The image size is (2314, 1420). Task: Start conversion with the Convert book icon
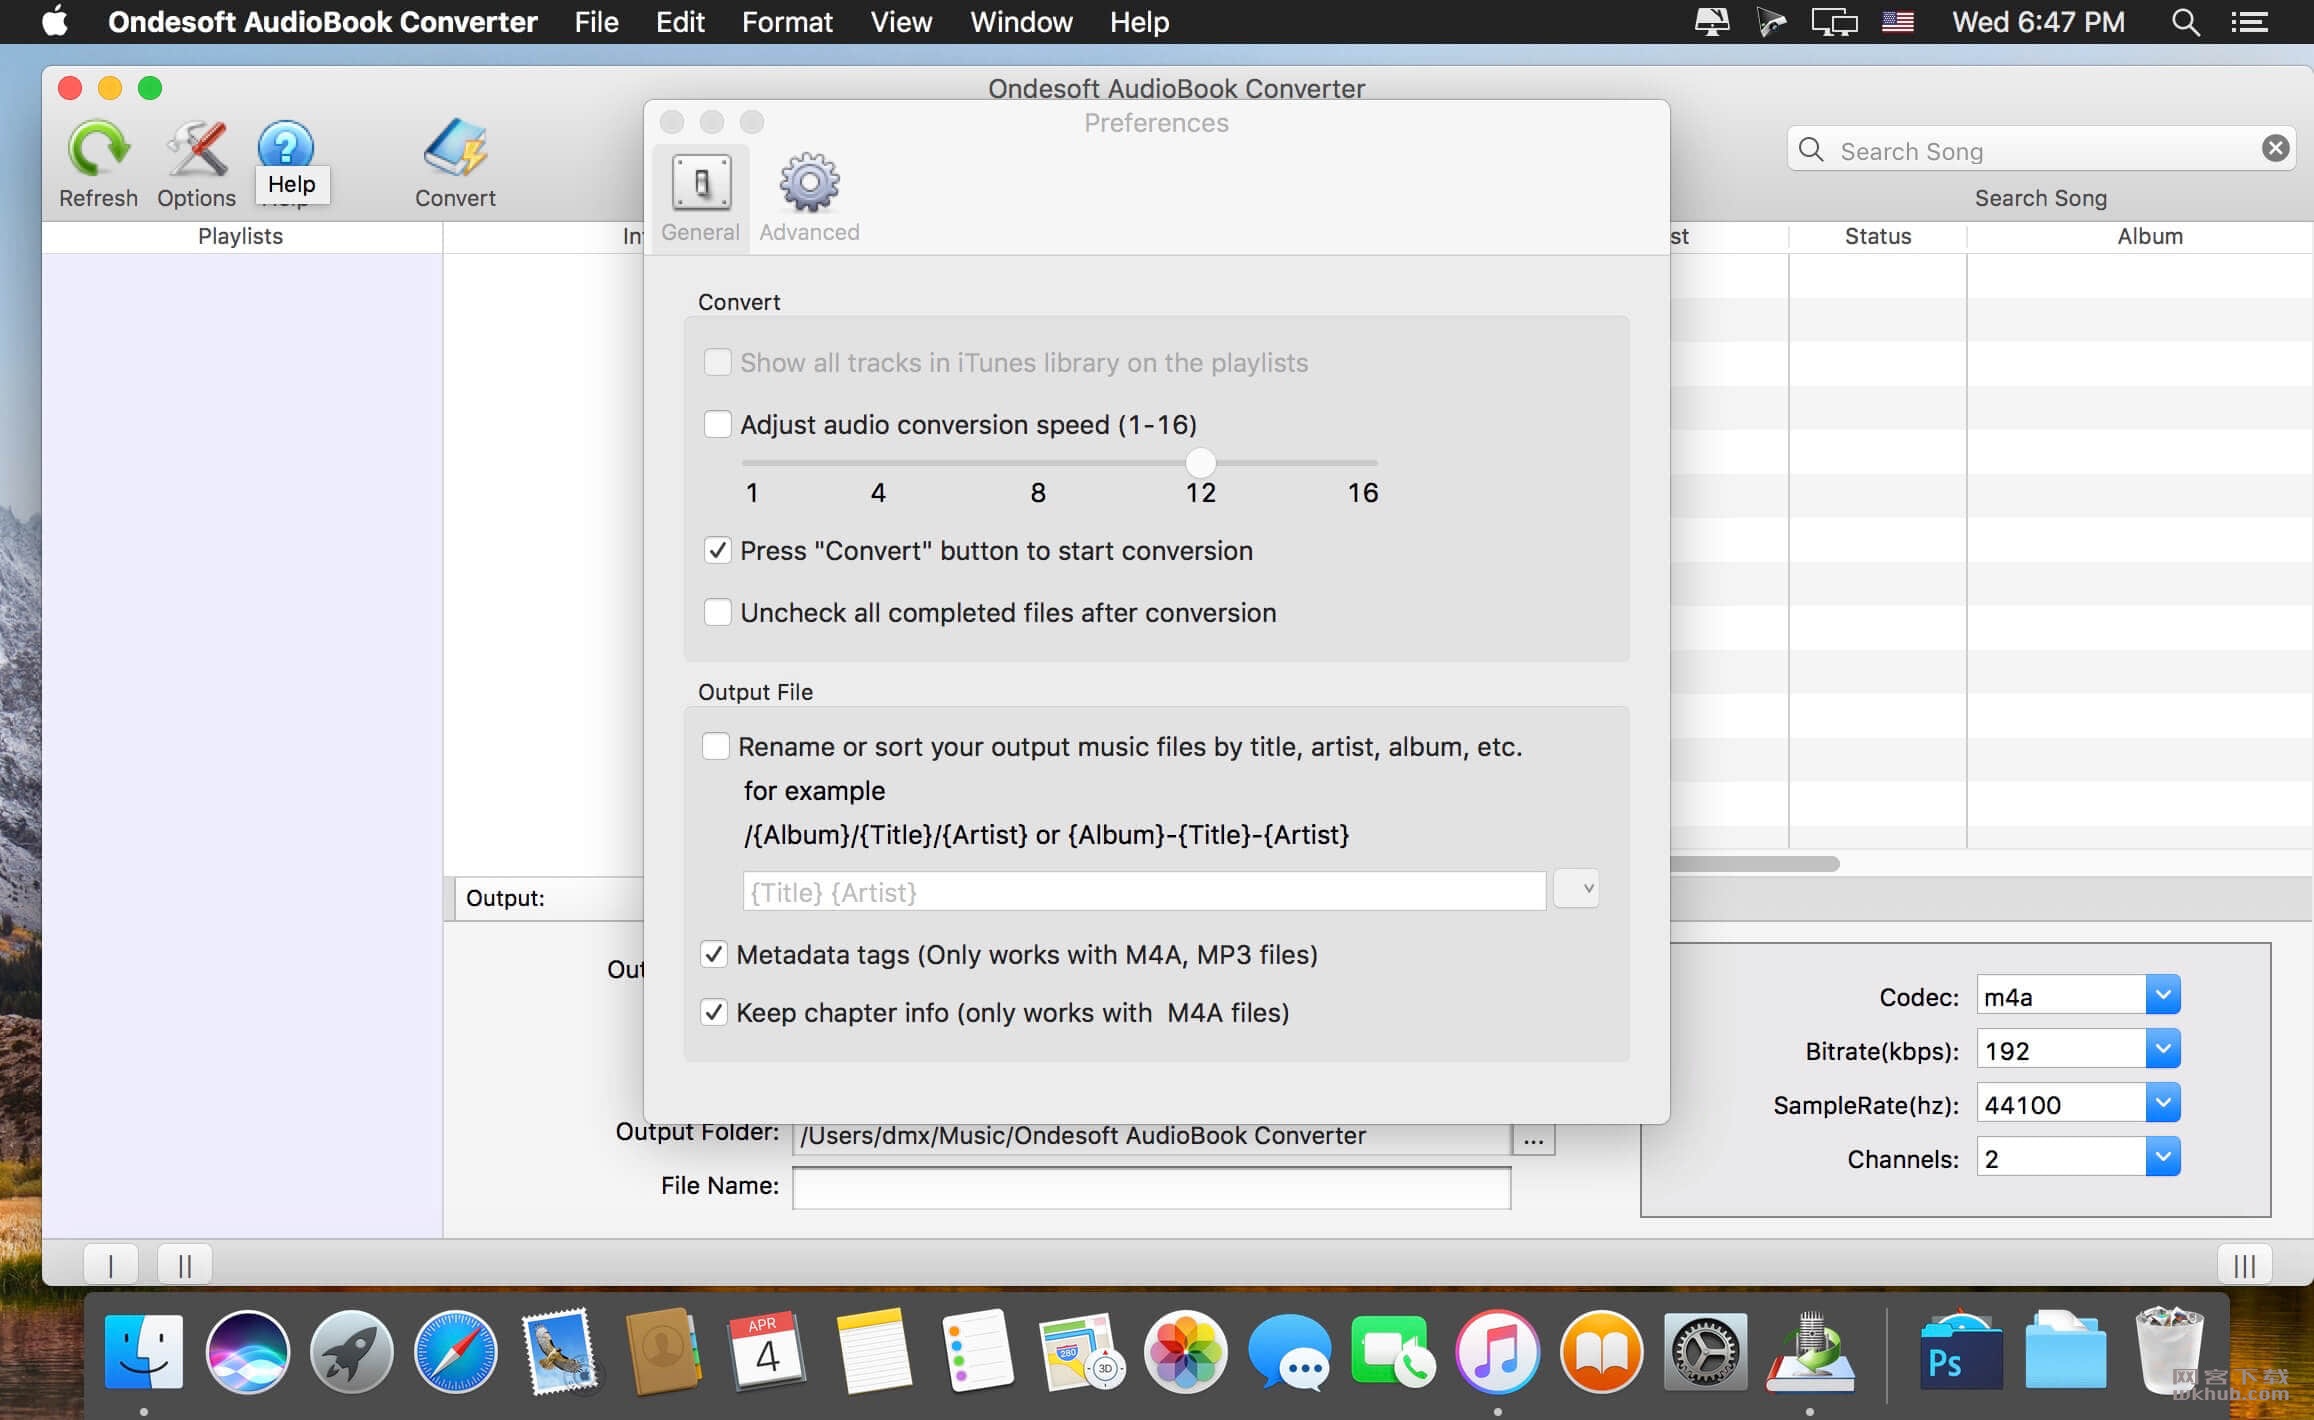pos(455,149)
